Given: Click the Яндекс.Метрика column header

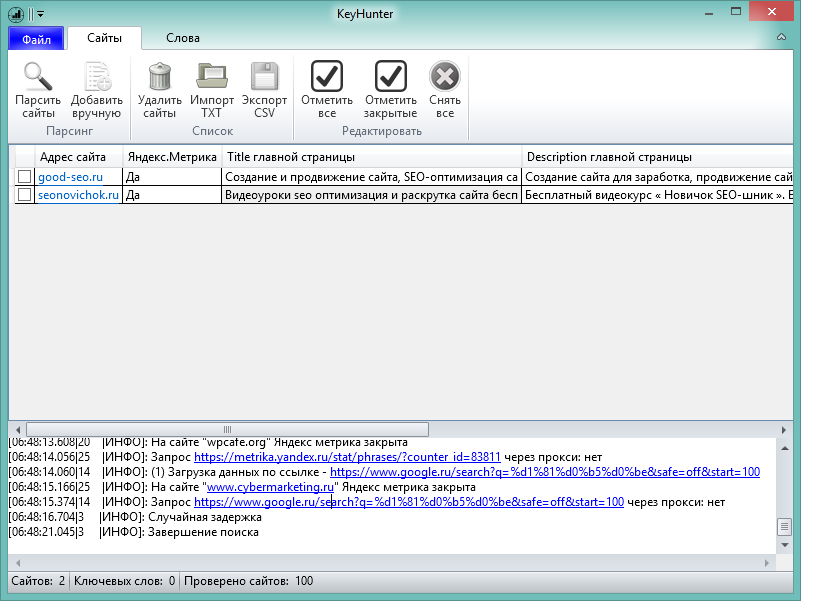Looking at the screenshot, I should click(x=171, y=157).
